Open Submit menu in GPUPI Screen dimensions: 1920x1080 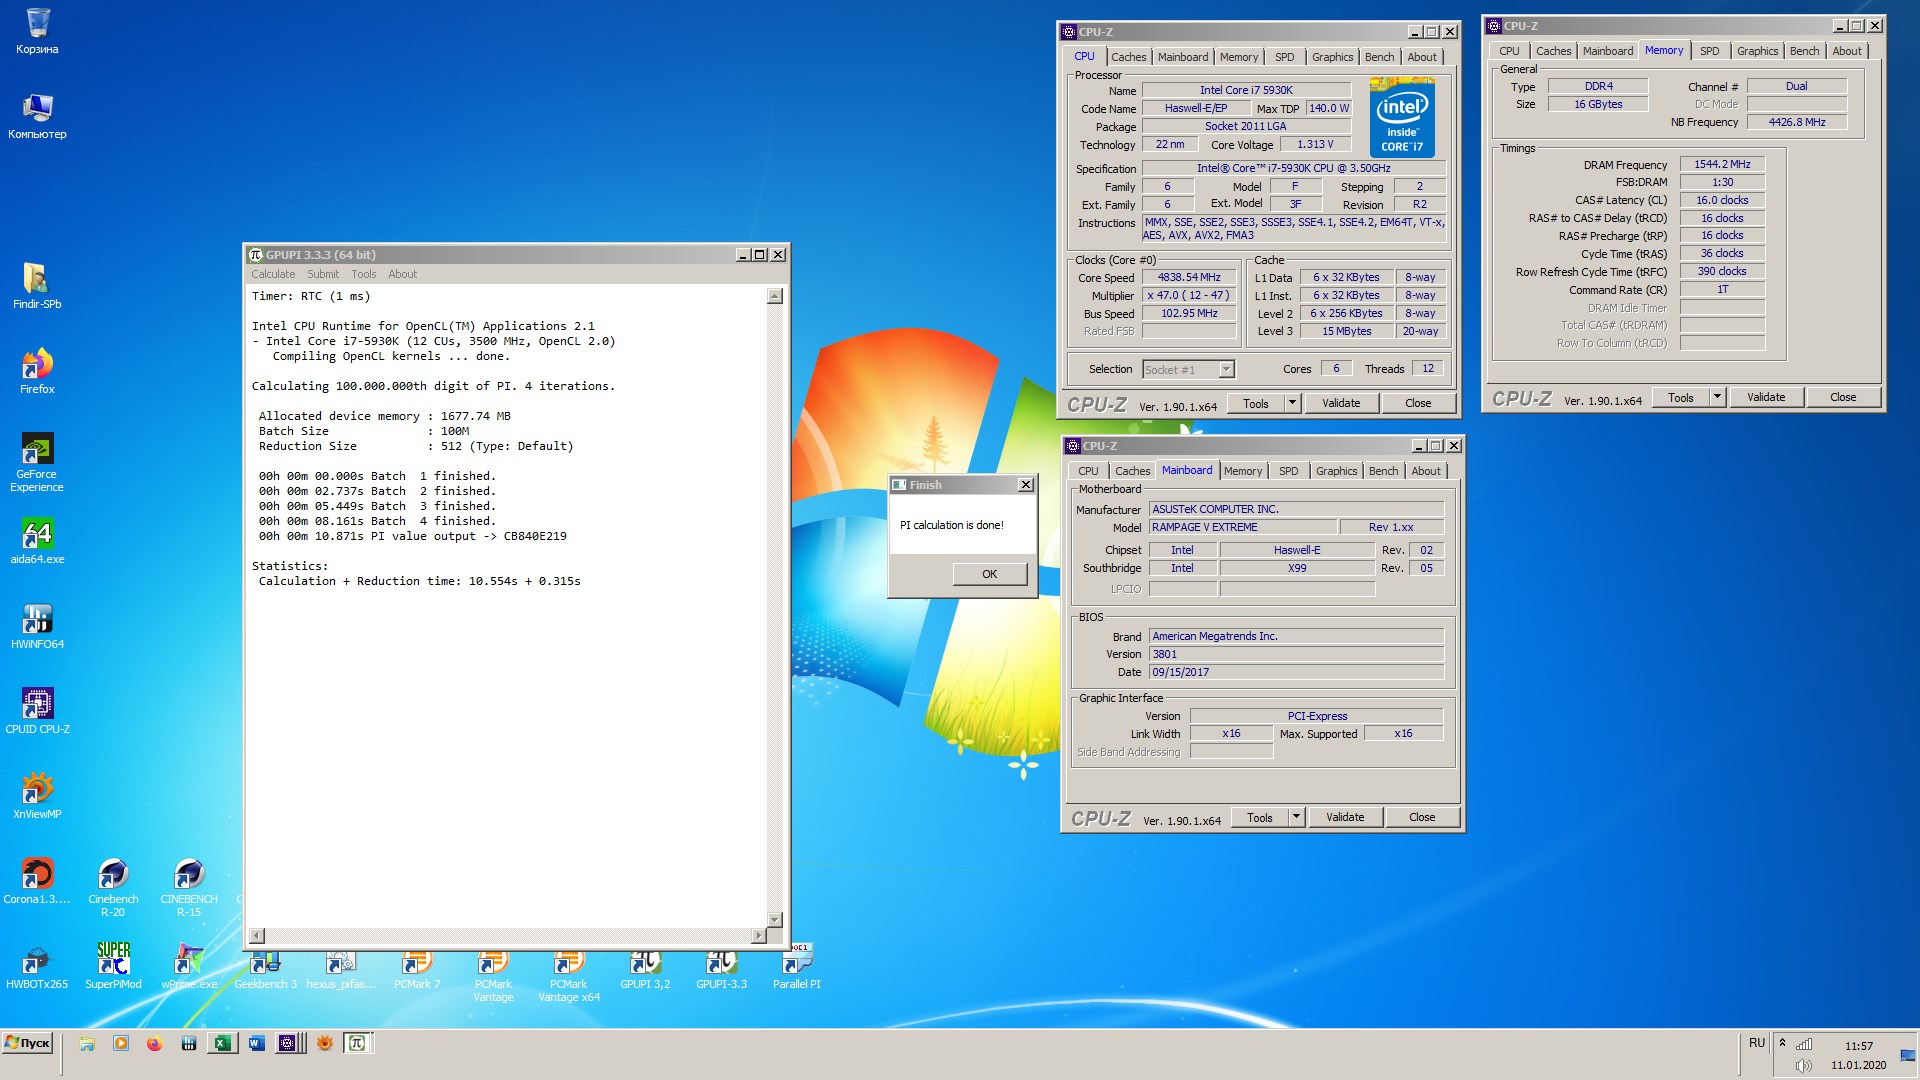(x=323, y=274)
